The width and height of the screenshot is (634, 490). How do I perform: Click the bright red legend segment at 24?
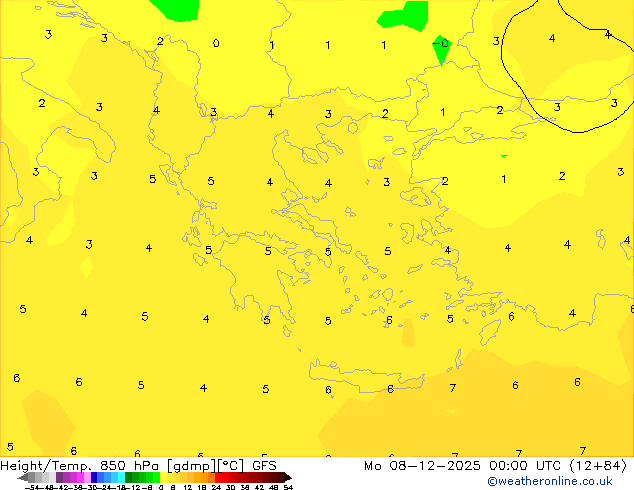(218, 478)
